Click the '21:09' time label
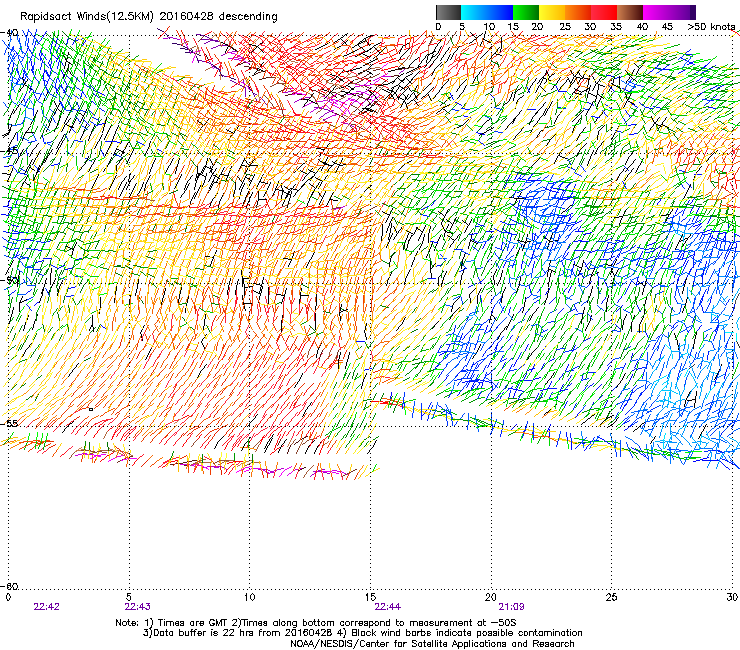This screenshot has width=740, height=650. click(x=511, y=607)
